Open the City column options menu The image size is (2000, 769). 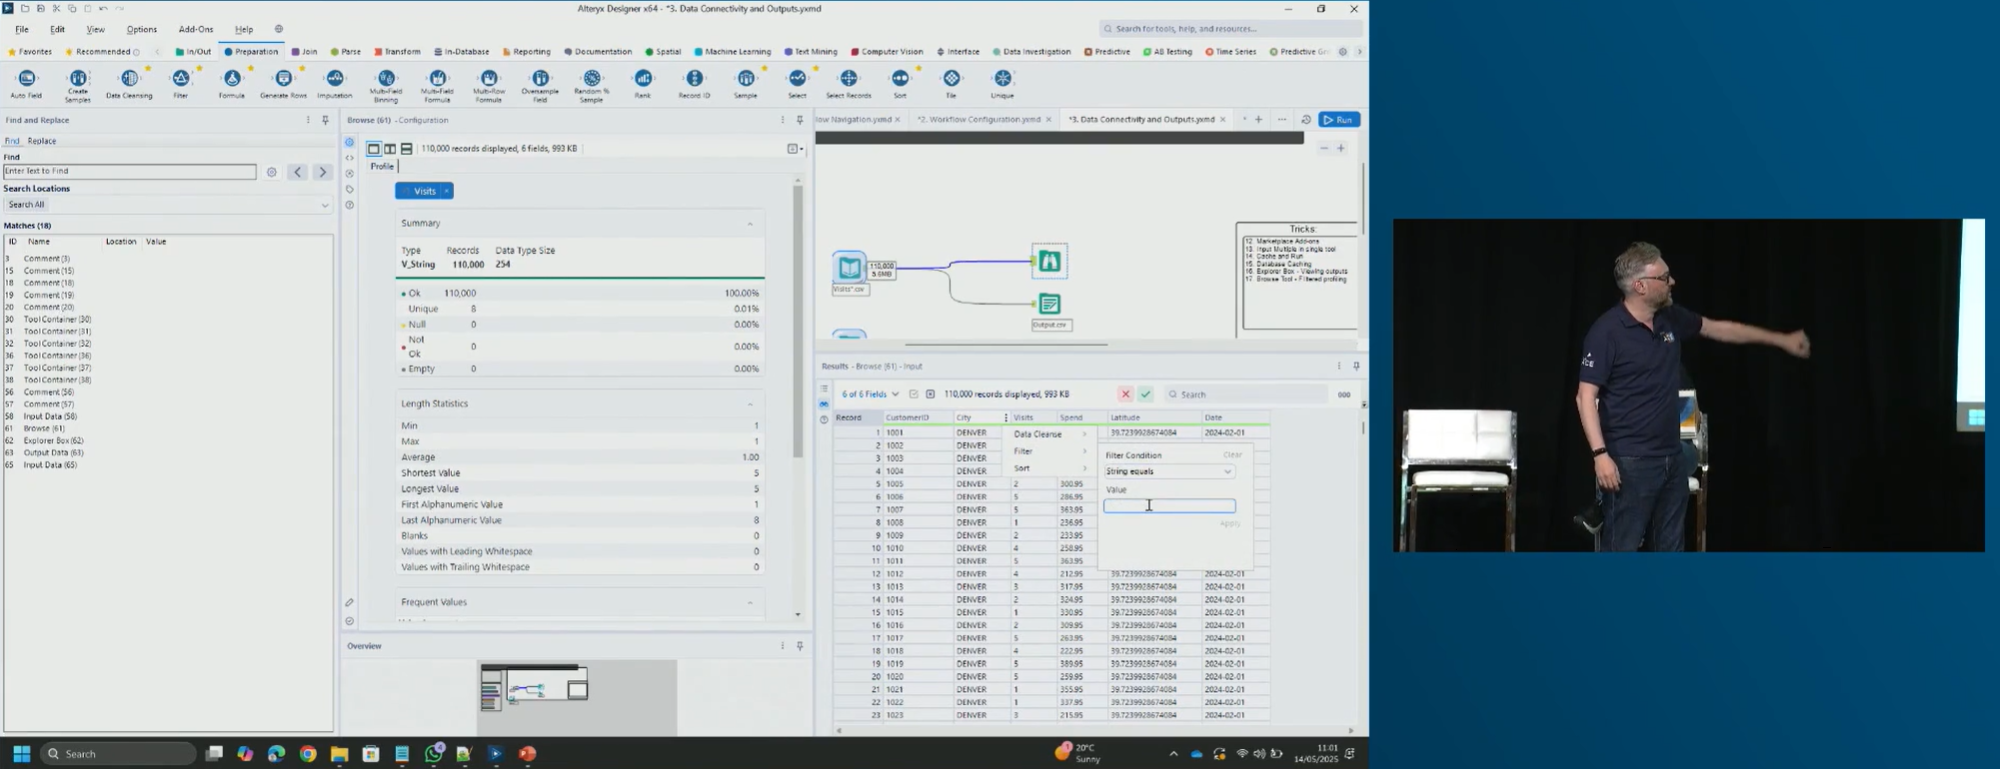[x=1006, y=418]
